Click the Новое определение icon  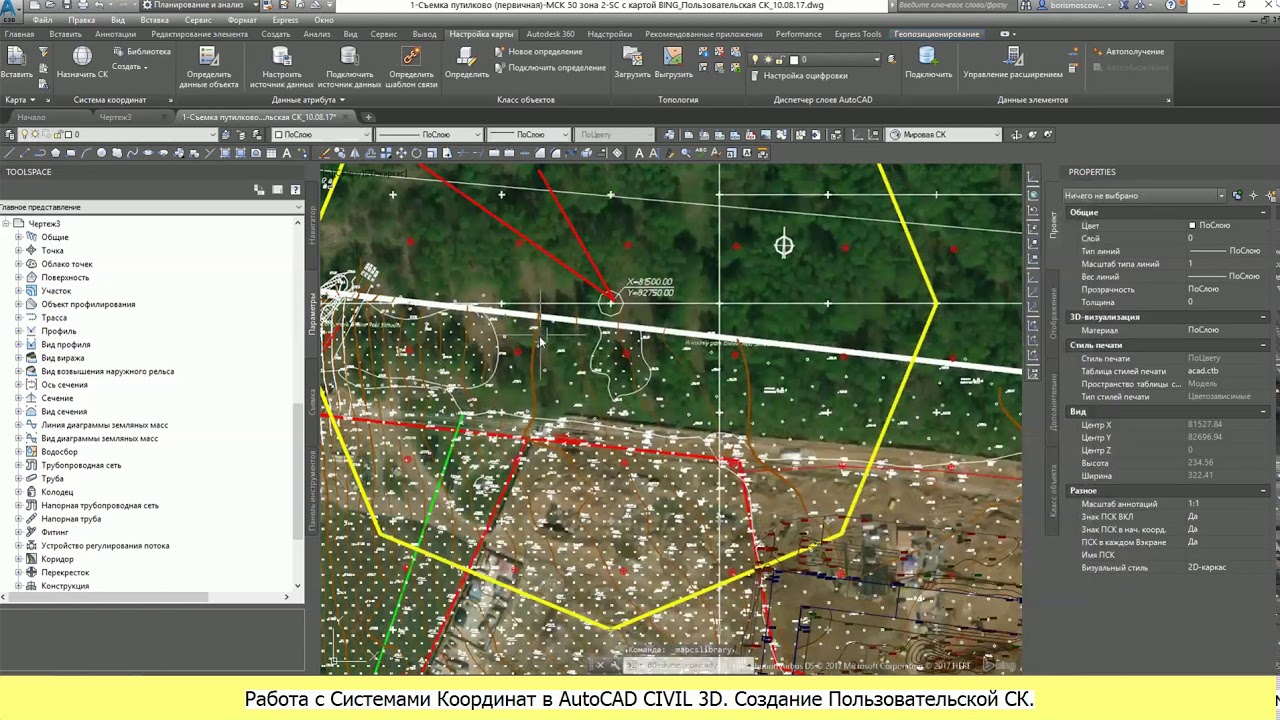500,51
